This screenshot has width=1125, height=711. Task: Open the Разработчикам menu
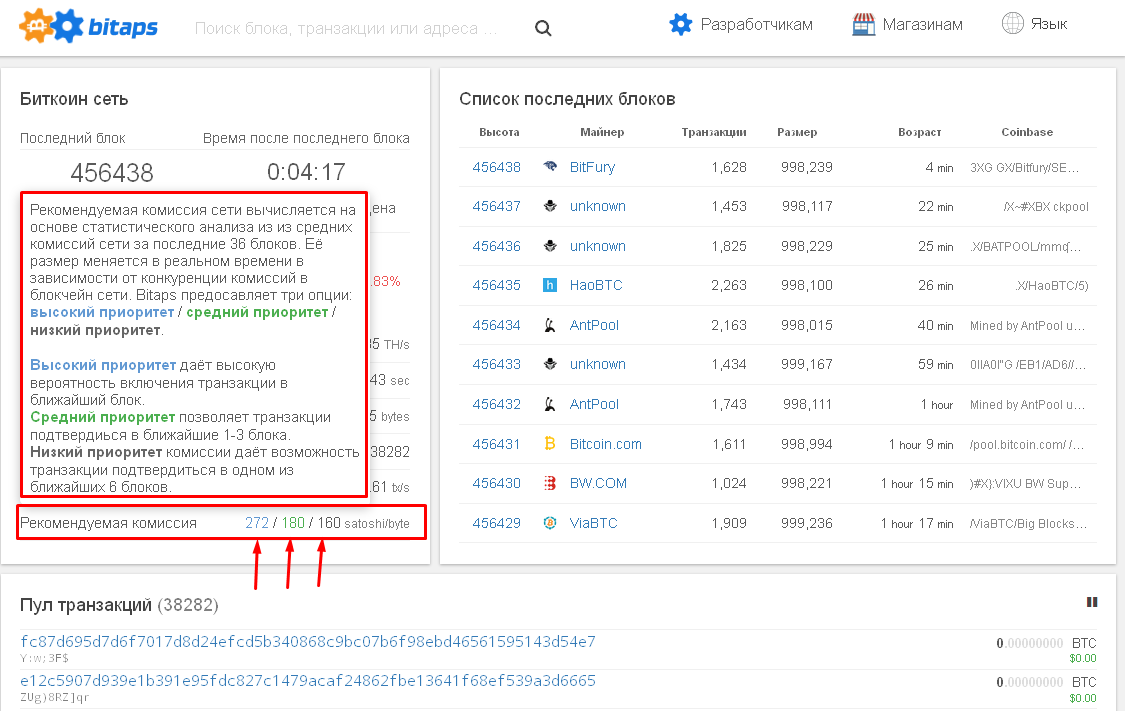click(x=756, y=24)
